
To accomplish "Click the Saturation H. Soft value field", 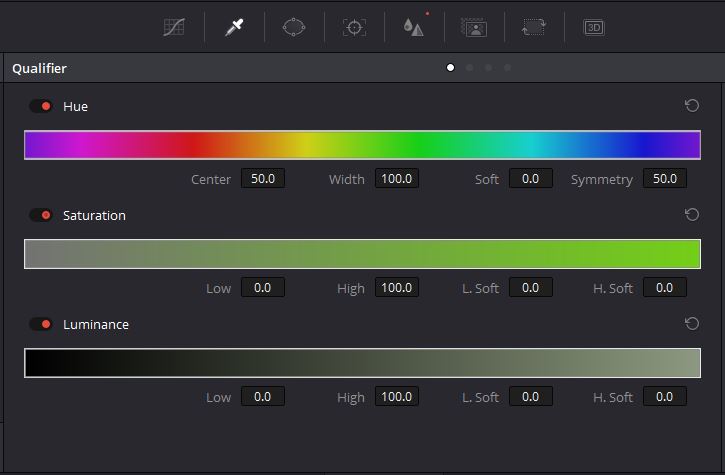I will [665, 288].
